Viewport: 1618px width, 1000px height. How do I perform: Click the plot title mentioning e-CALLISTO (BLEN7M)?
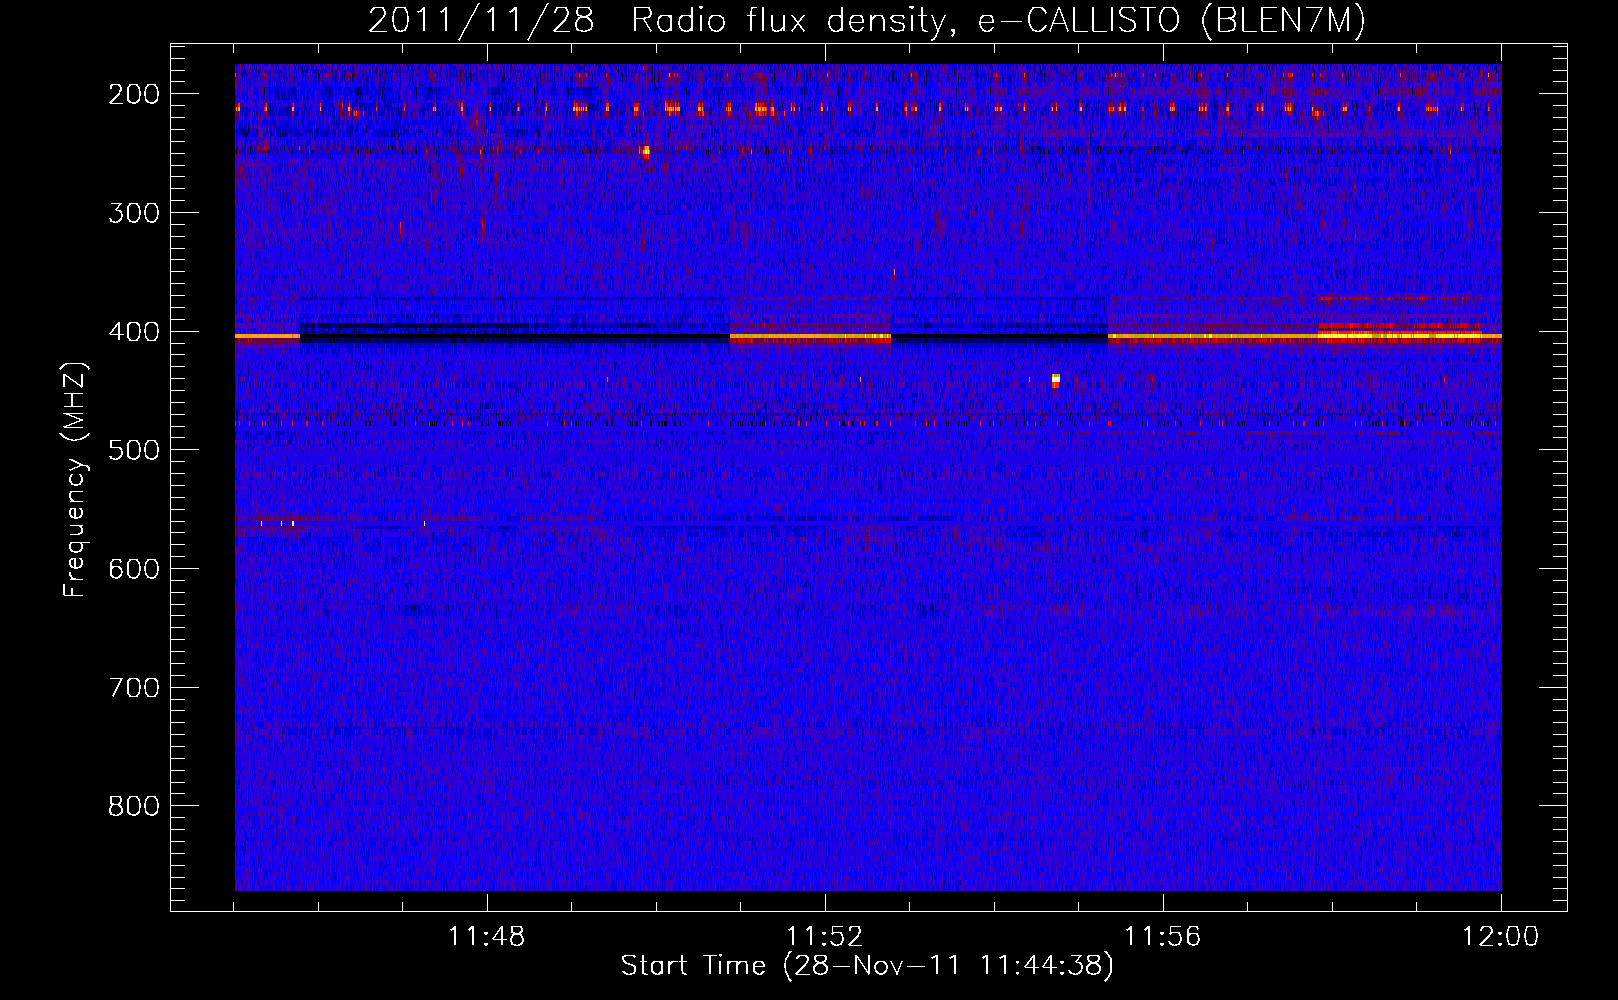coord(867,20)
